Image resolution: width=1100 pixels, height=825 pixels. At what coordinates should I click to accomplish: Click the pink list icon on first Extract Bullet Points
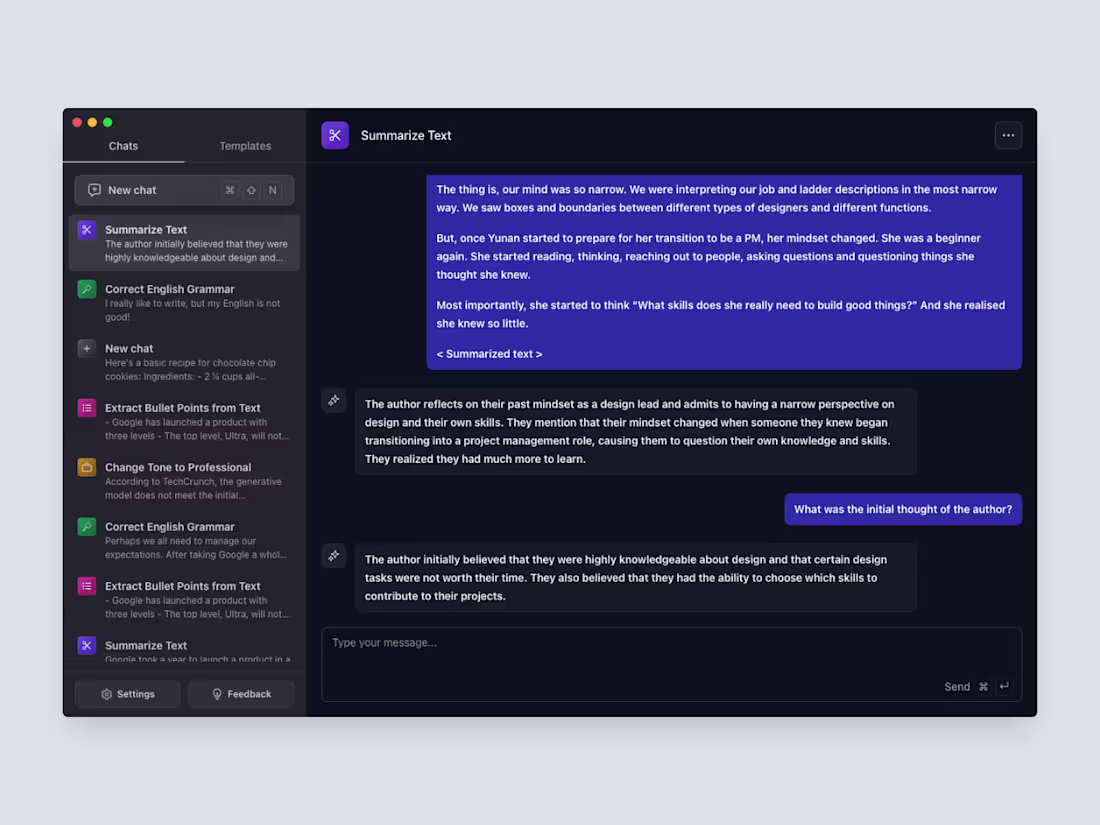pyautogui.click(x=87, y=408)
